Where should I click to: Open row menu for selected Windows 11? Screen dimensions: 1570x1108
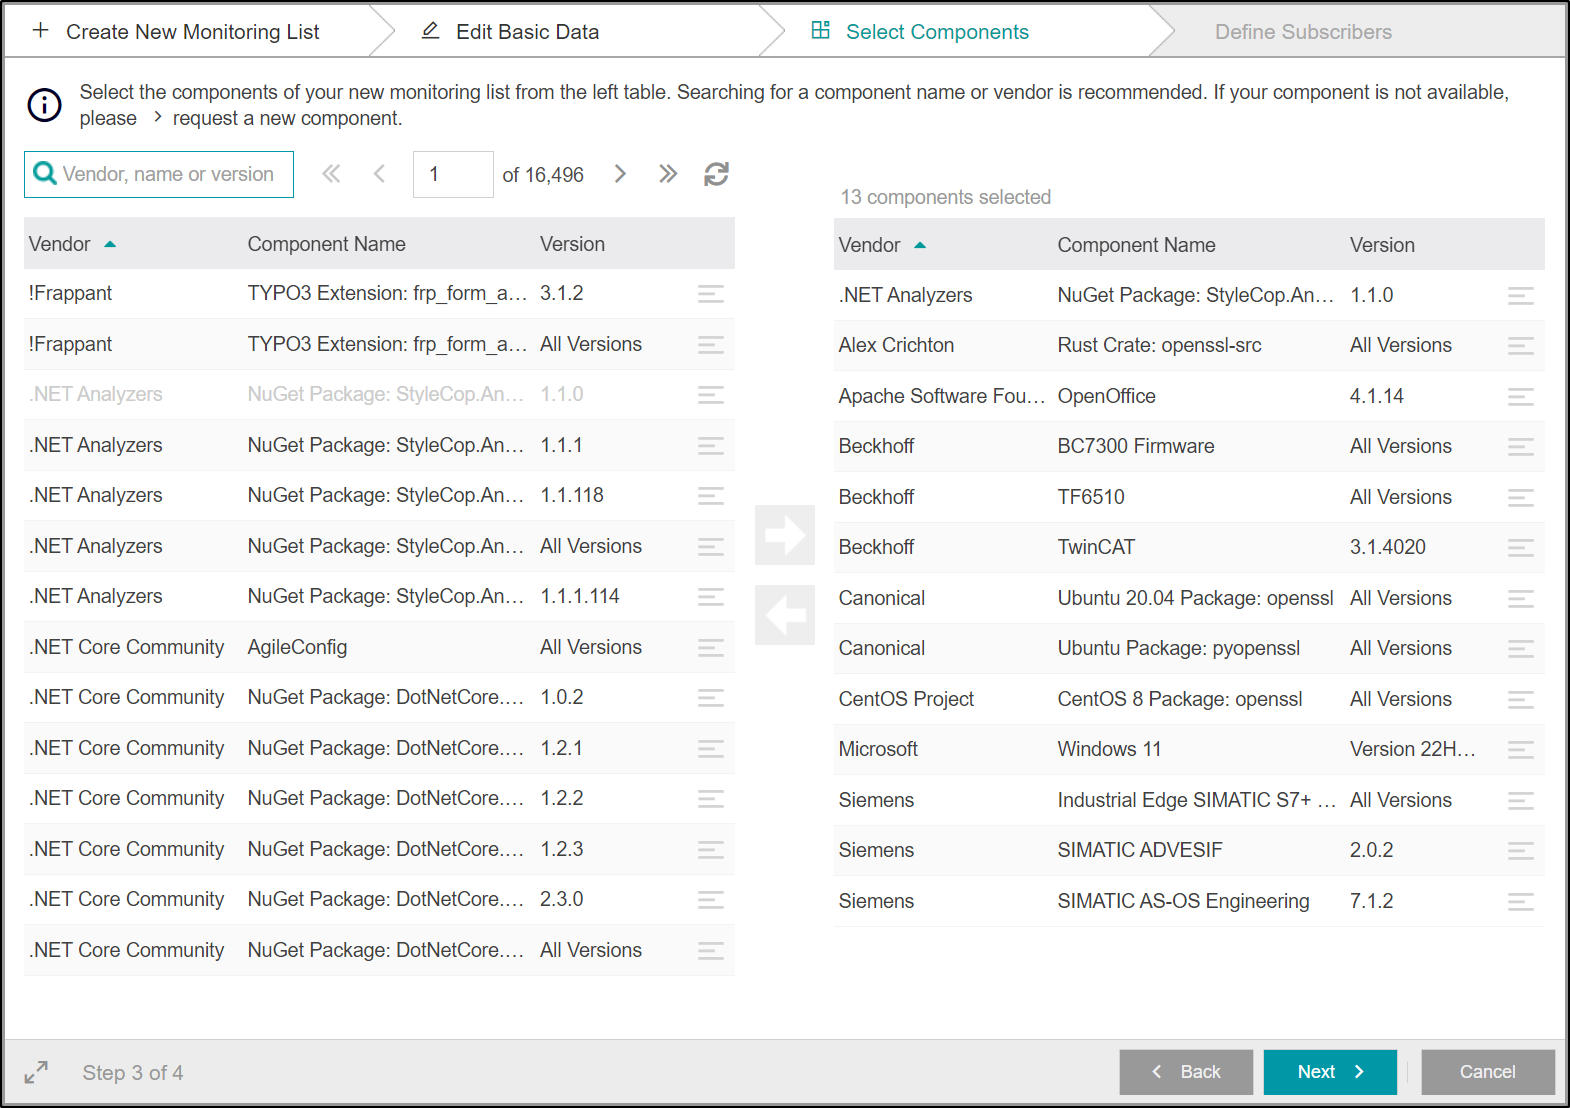1521,750
